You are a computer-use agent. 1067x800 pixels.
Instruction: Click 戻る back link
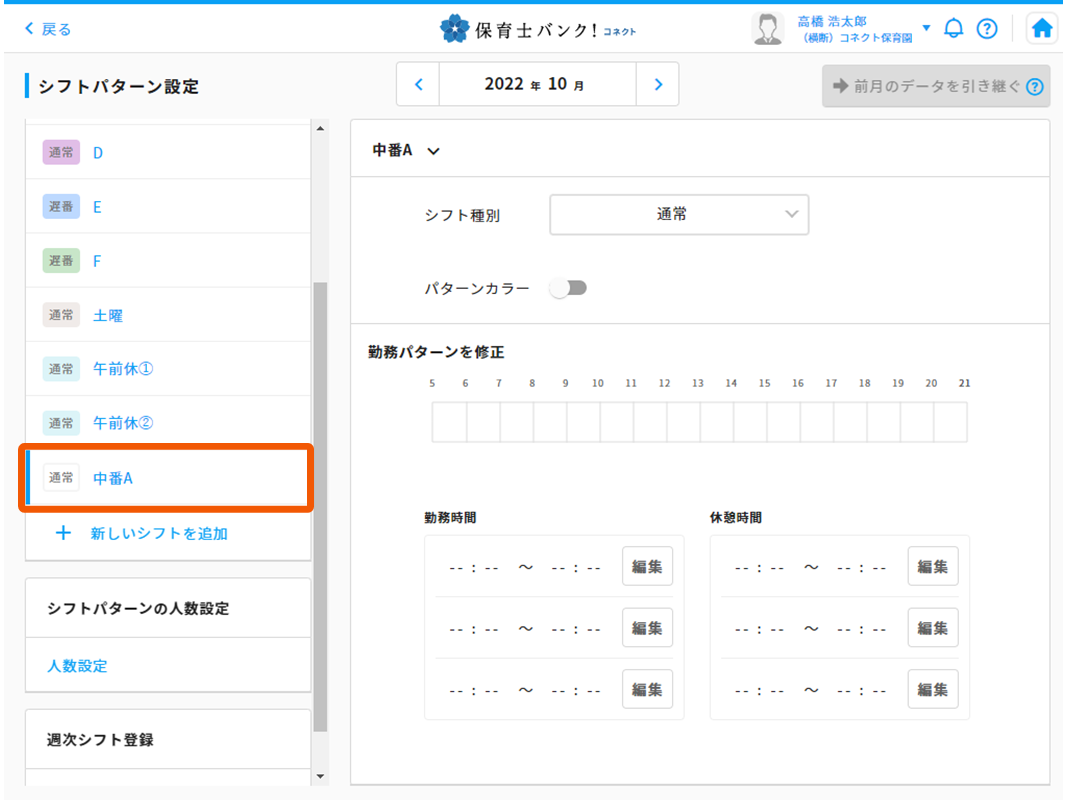(x=48, y=29)
